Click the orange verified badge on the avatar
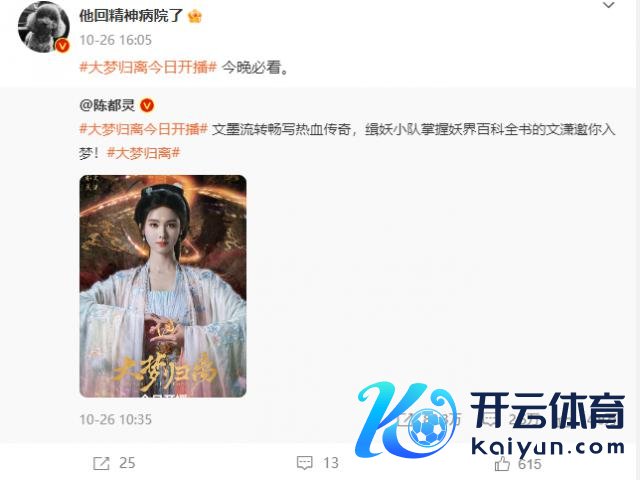The image size is (640, 480). click(62, 46)
